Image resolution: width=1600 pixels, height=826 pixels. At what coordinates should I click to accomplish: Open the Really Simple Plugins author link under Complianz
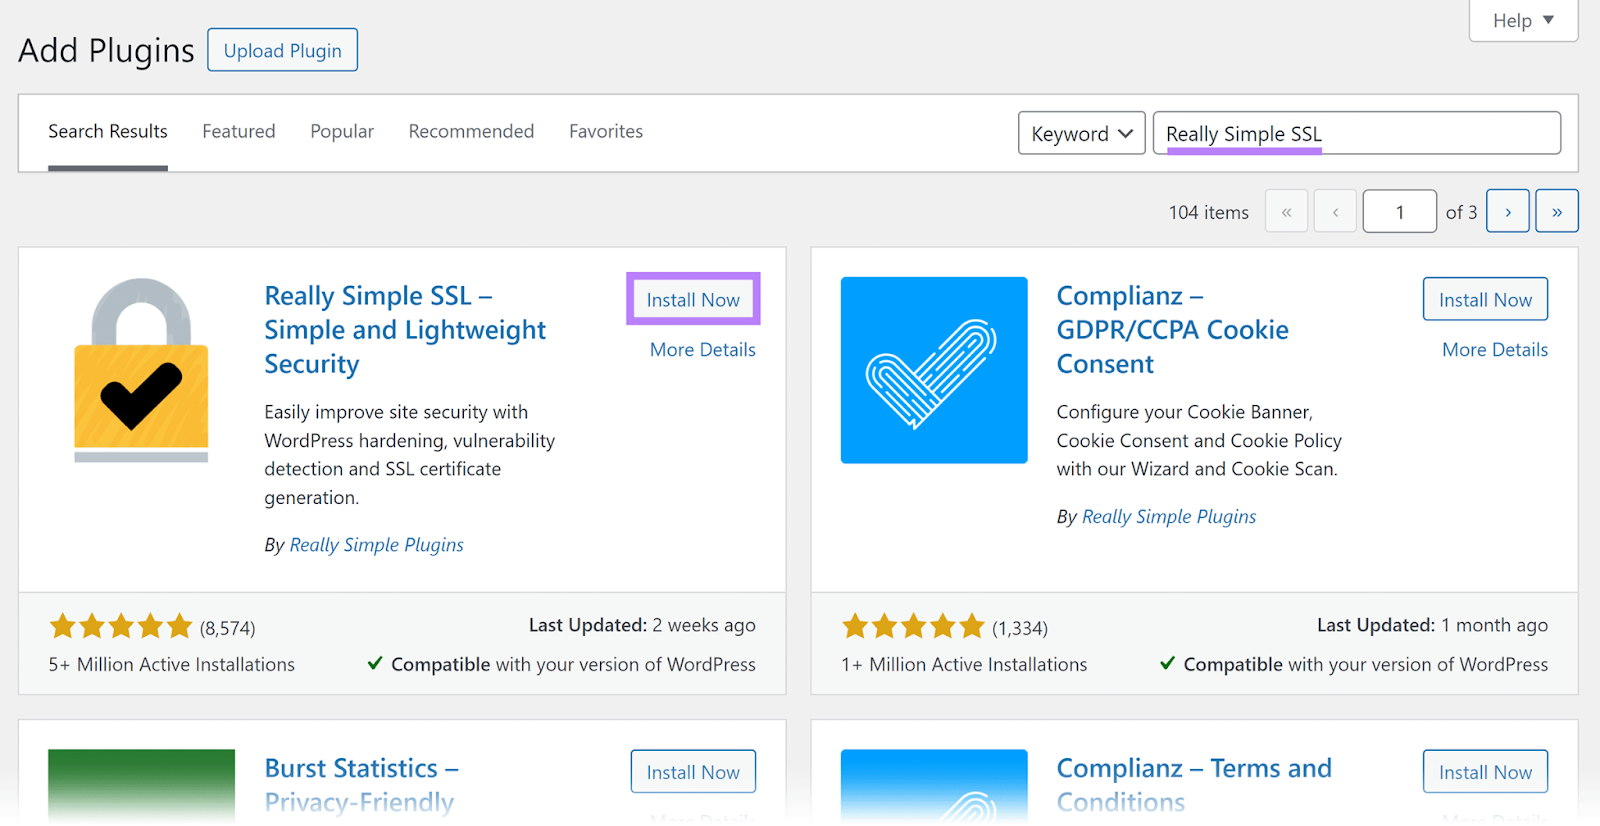pyautogui.click(x=1169, y=517)
